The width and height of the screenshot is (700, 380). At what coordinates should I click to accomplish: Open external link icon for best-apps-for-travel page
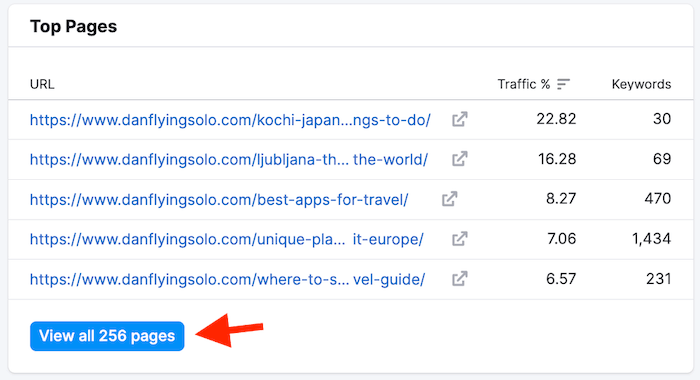[450, 199]
